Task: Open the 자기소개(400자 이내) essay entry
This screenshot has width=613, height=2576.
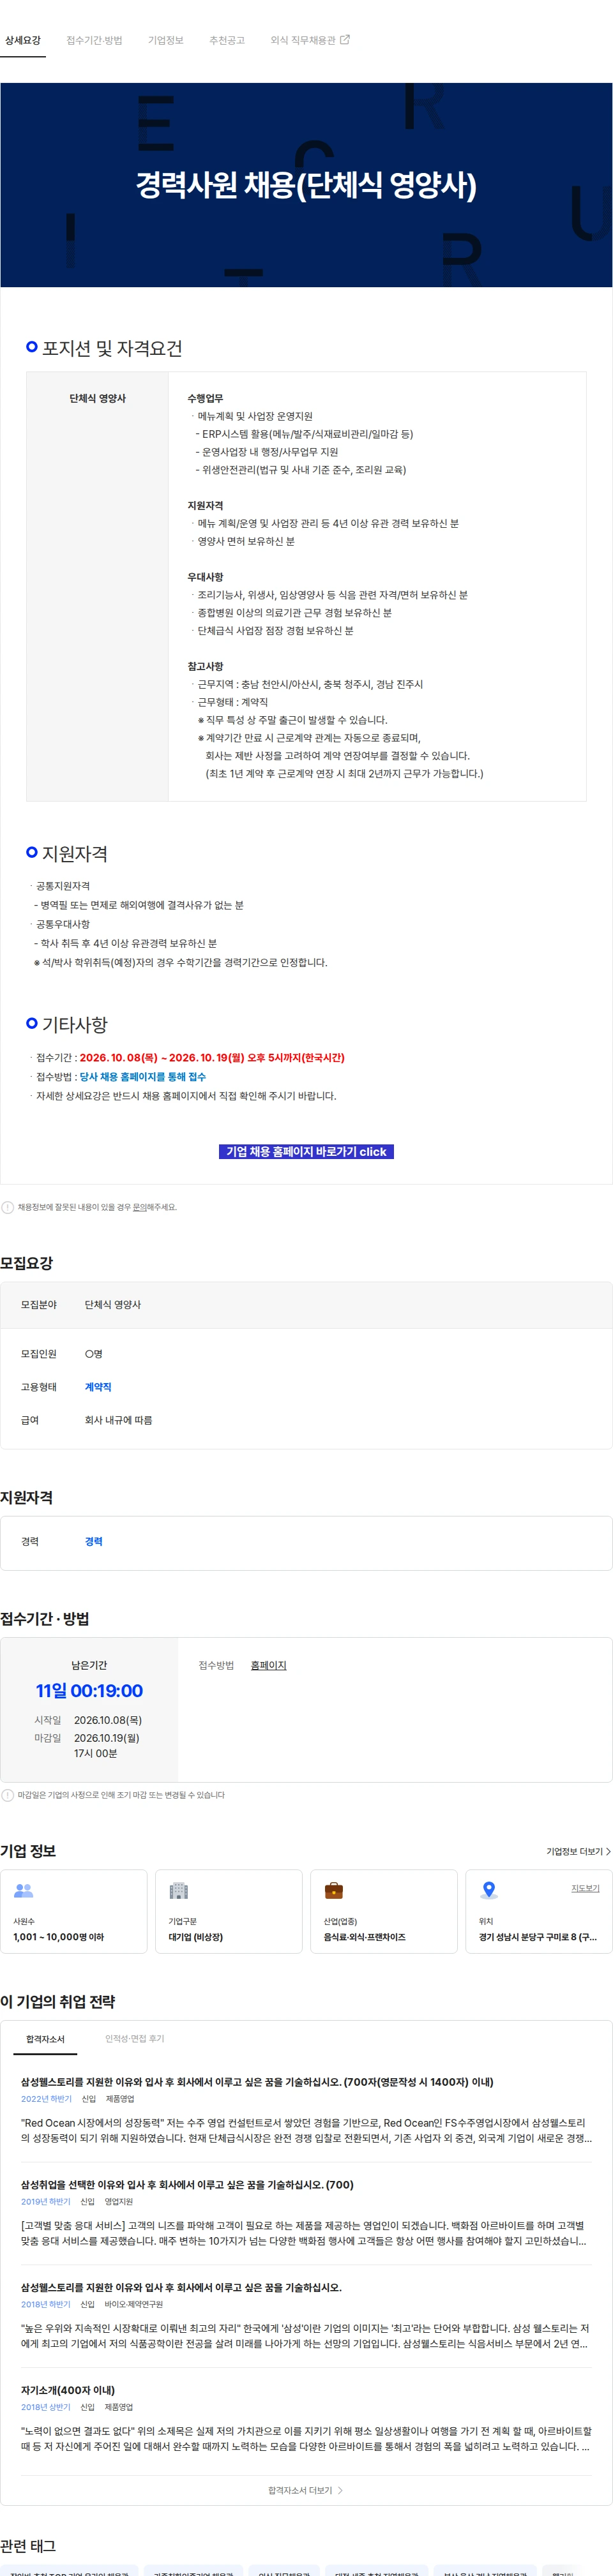Action: point(306,2418)
